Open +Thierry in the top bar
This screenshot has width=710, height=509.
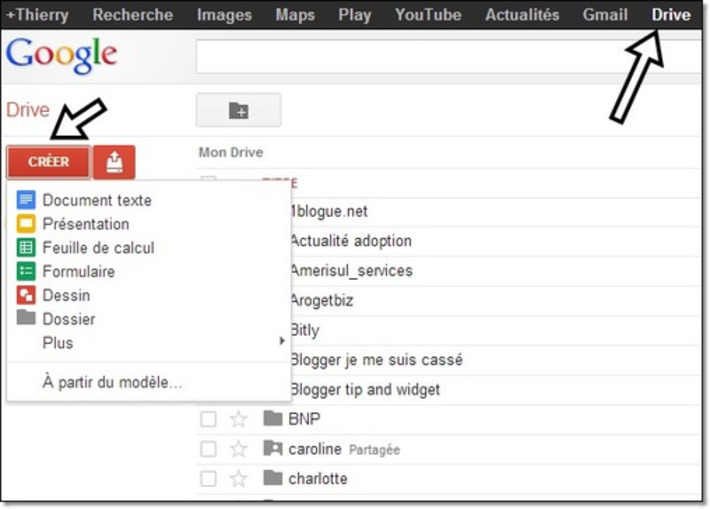[37, 14]
